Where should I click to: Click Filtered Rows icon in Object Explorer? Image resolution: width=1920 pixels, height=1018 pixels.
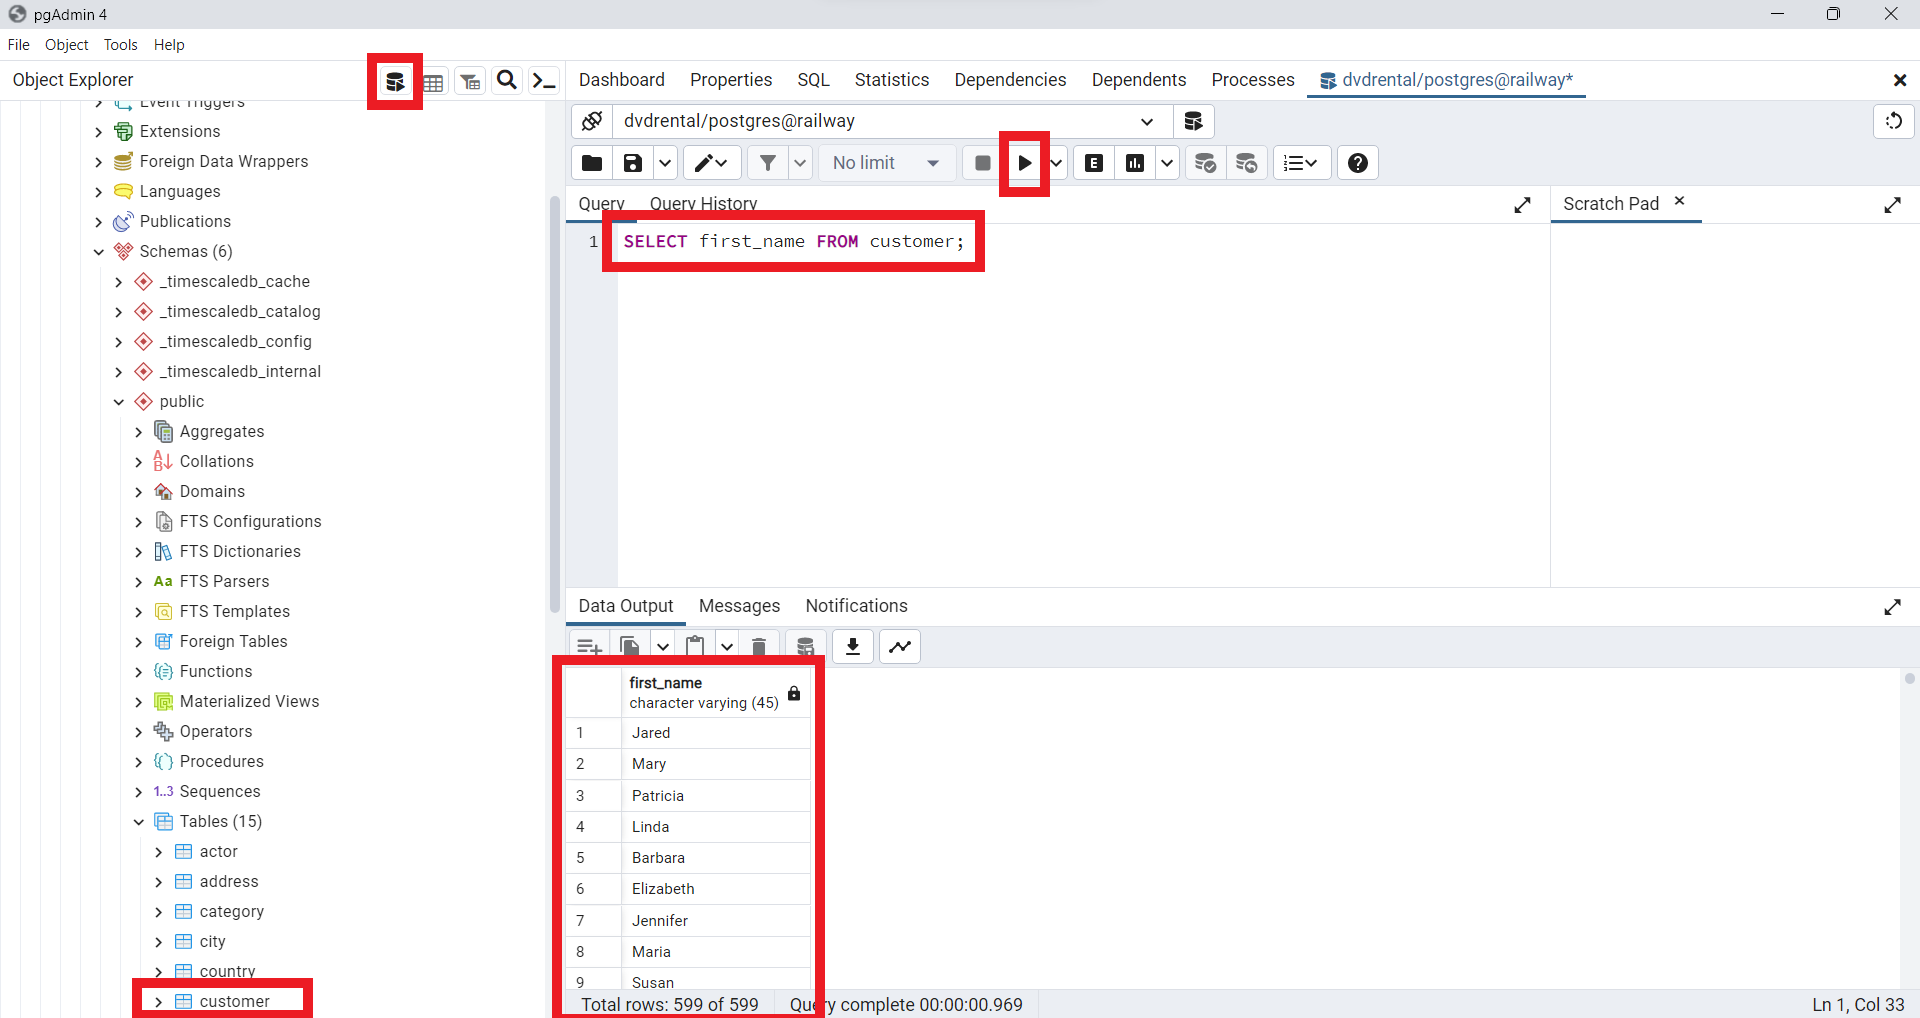(x=470, y=81)
